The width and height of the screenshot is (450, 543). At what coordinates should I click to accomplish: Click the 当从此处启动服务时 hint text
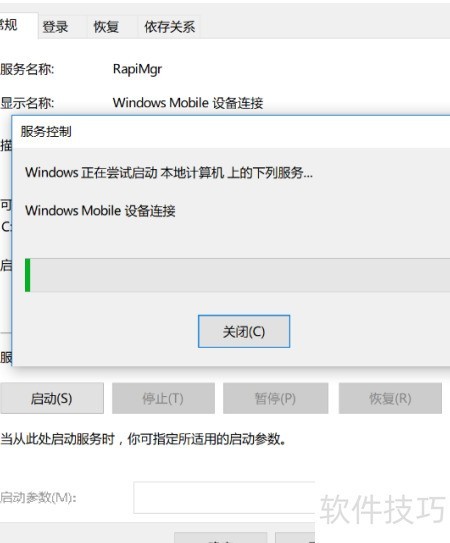click(143, 439)
